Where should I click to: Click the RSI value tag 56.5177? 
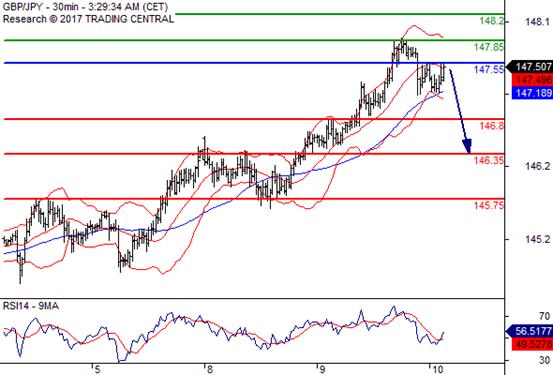pos(529,332)
